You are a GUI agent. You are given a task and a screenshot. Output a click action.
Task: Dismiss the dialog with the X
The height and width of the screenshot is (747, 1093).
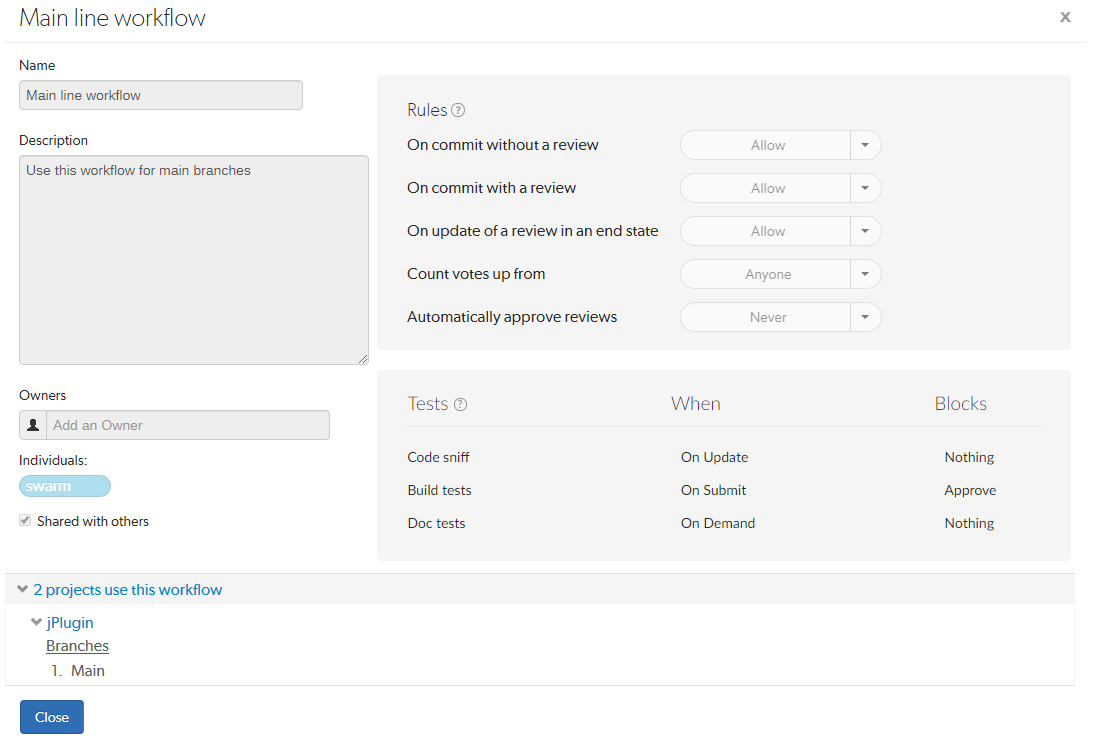1065,17
